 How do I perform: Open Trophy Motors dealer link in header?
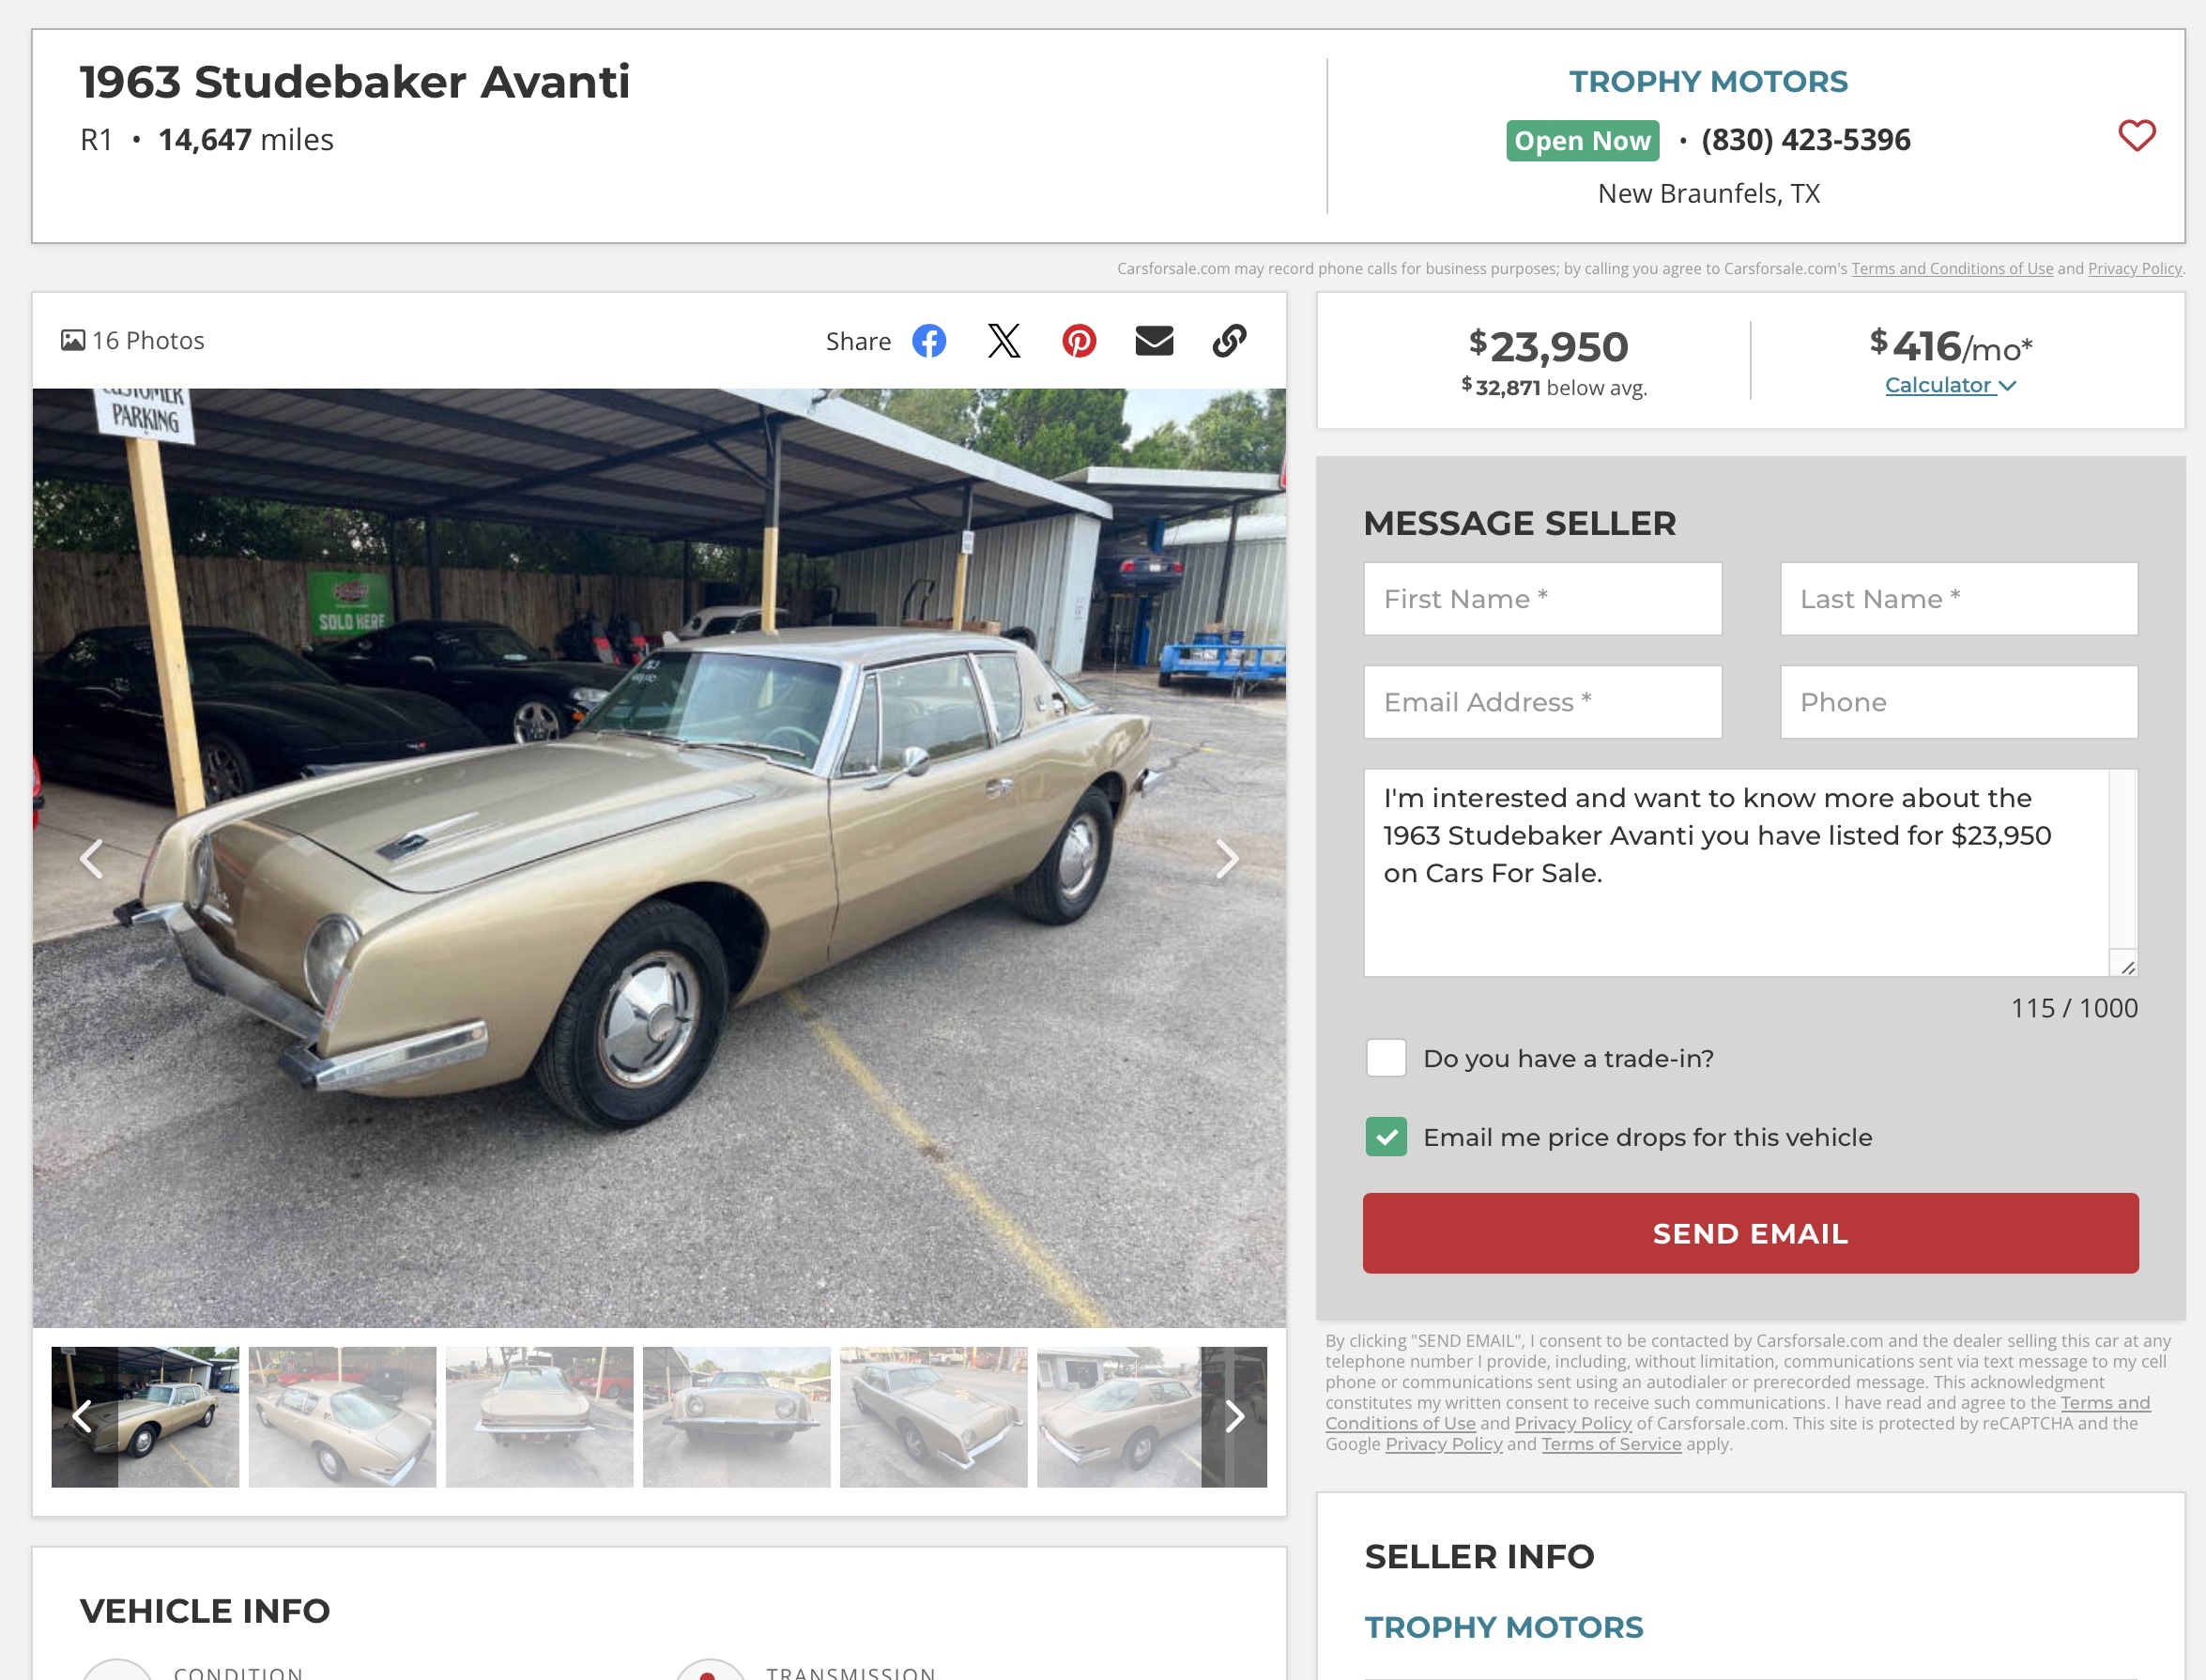1708,81
